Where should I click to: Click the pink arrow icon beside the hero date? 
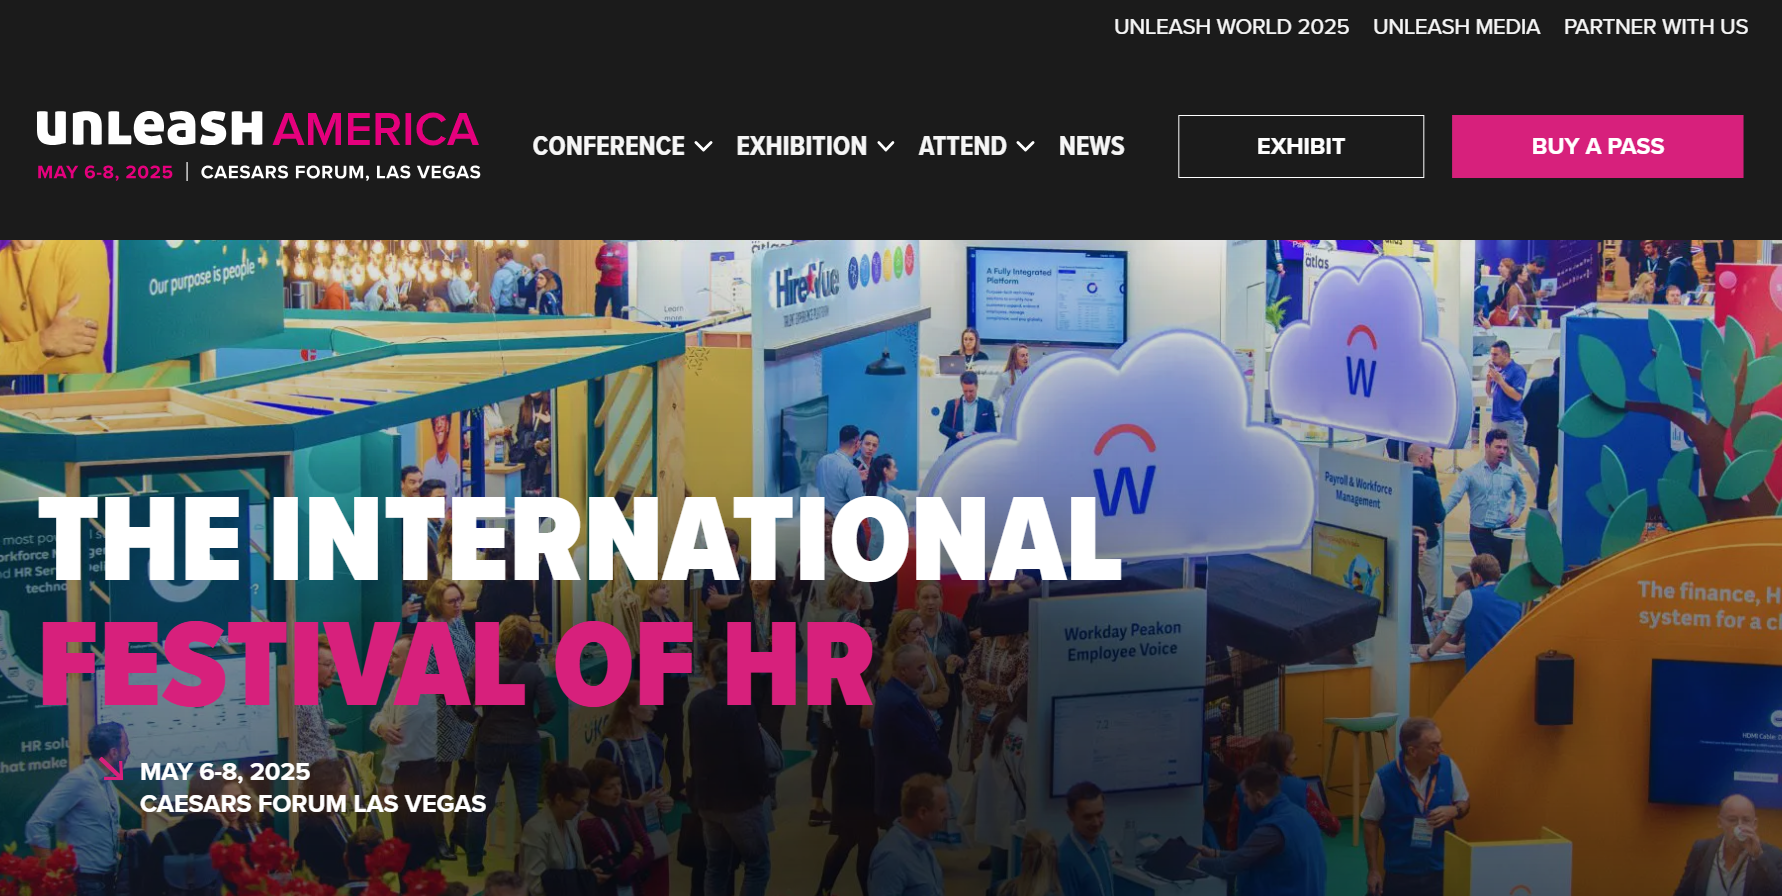(x=112, y=769)
